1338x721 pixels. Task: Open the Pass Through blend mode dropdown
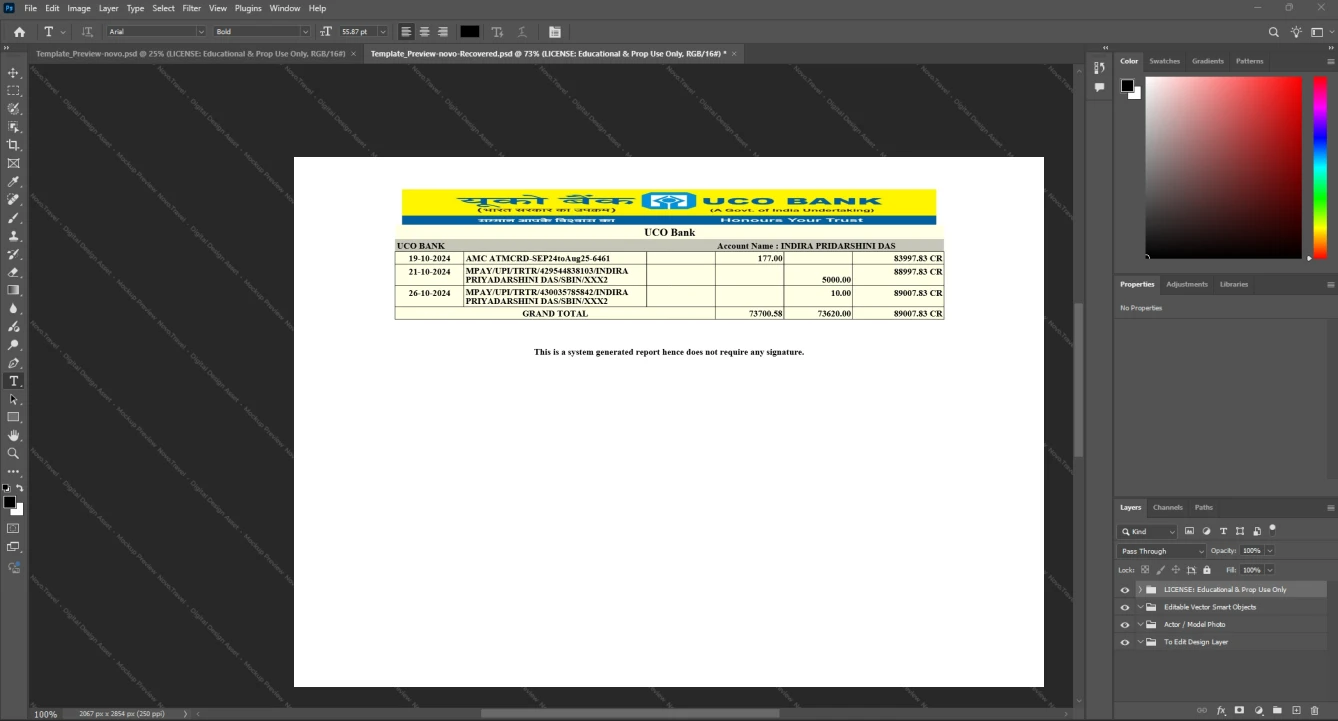pos(1162,551)
